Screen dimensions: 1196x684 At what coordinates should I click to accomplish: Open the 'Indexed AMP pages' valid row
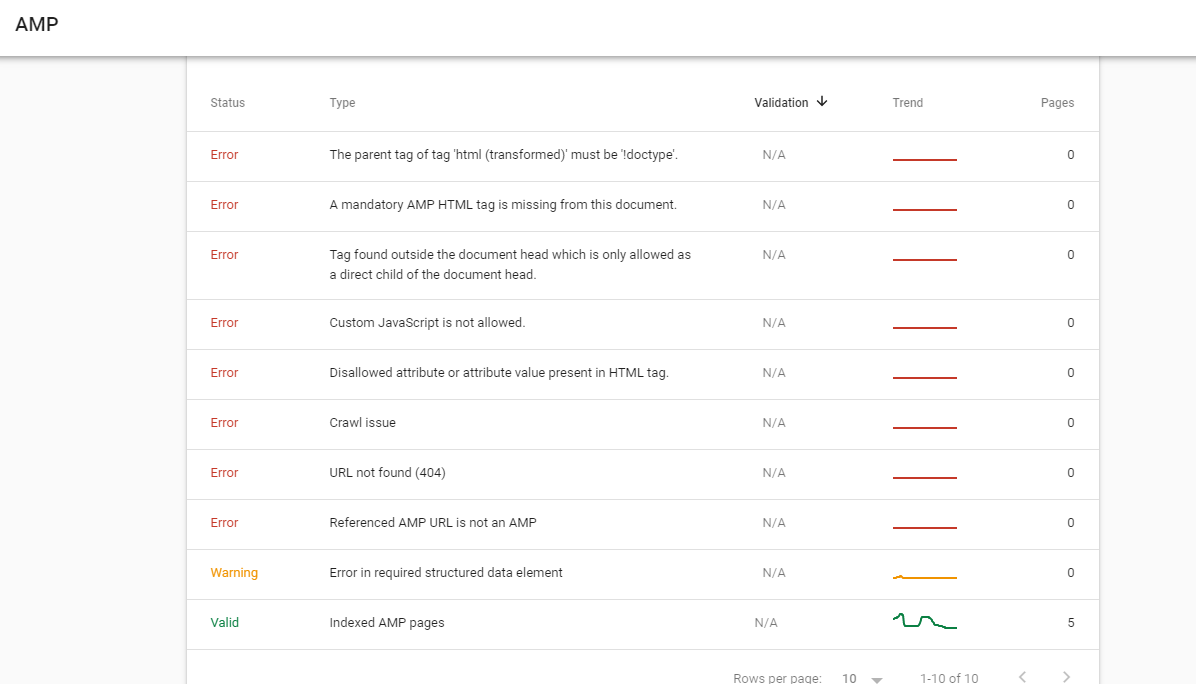[387, 623]
